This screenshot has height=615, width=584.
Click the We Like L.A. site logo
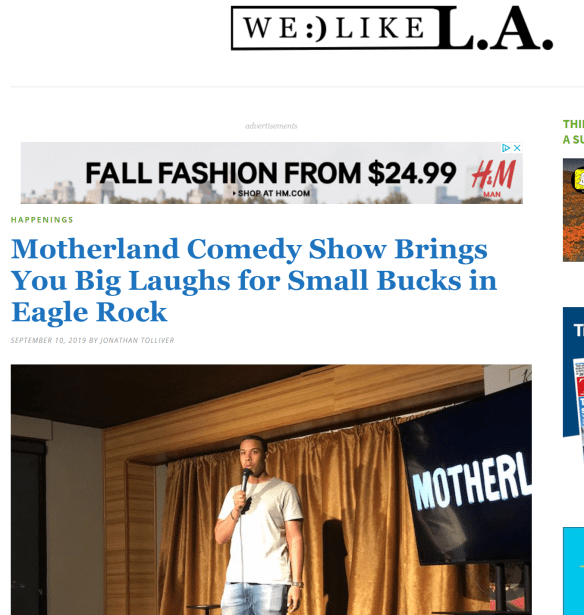tap(392, 28)
